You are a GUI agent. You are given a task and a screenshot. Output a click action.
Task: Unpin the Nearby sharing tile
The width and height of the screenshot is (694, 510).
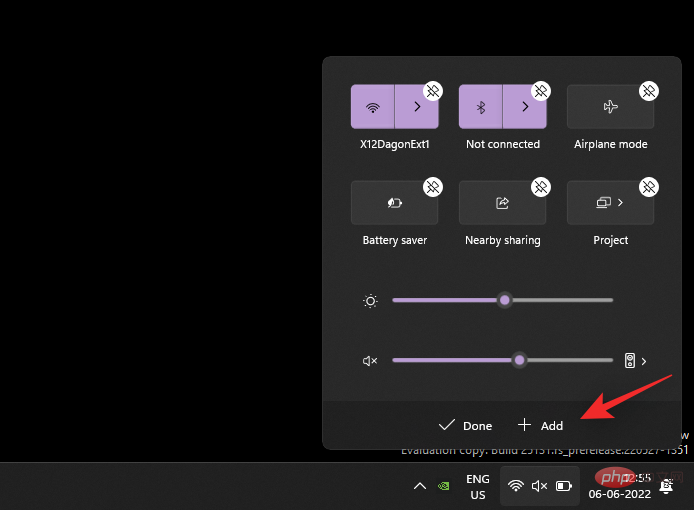click(x=541, y=187)
